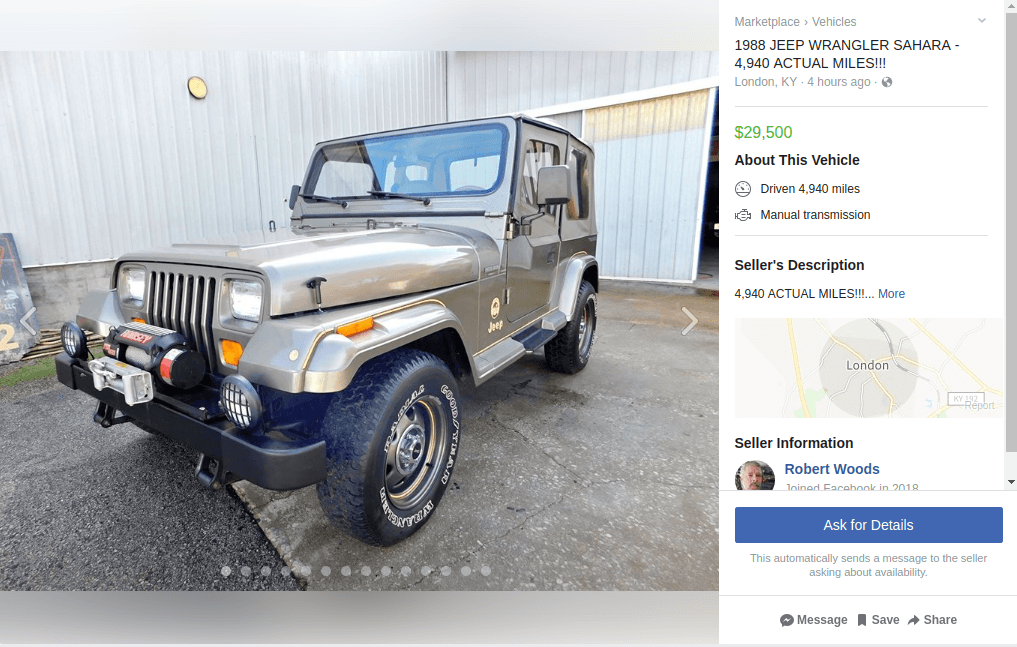Screen dimensions: 1017x647
Task: Click the speedometer mileage icon
Action: tap(743, 189)
